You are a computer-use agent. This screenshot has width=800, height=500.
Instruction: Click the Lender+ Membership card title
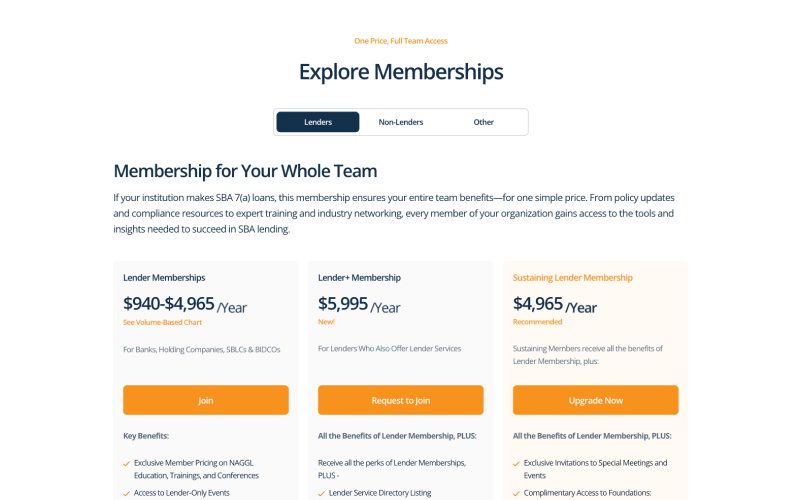coord(359,278)
